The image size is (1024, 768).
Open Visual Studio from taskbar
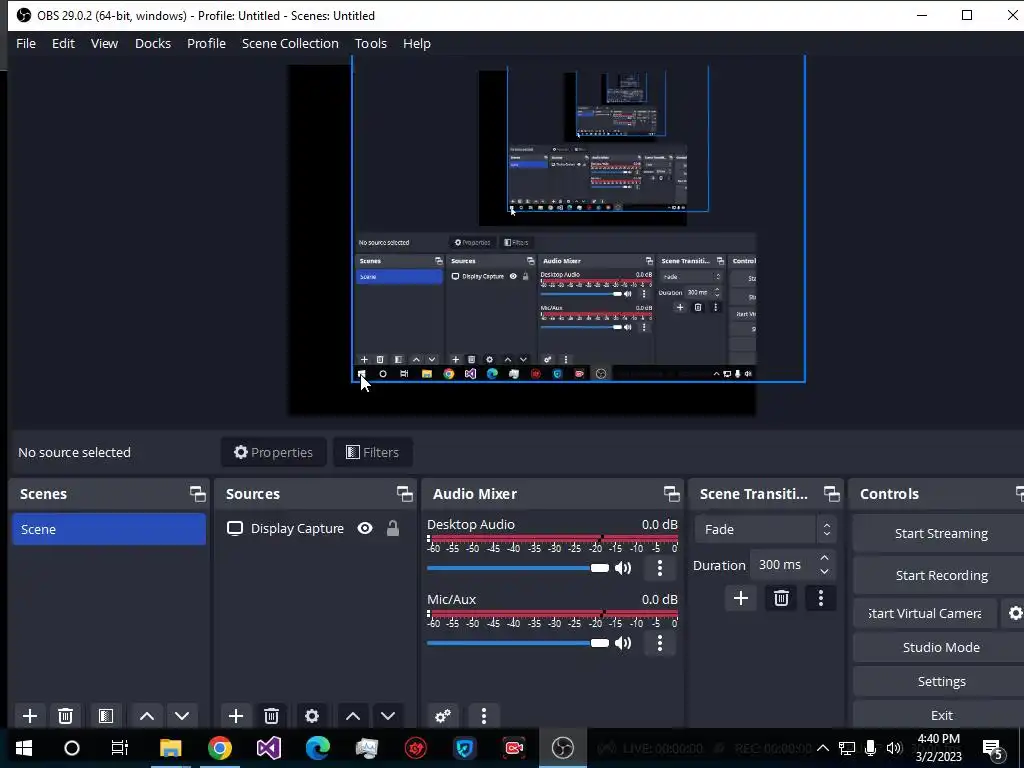(x=268, y=748)
